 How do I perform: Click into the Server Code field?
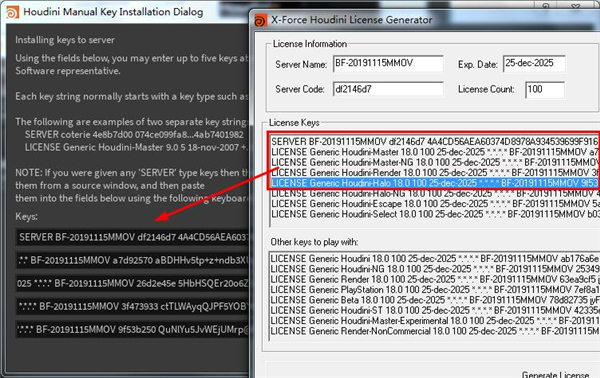click(x=388, y=89)
